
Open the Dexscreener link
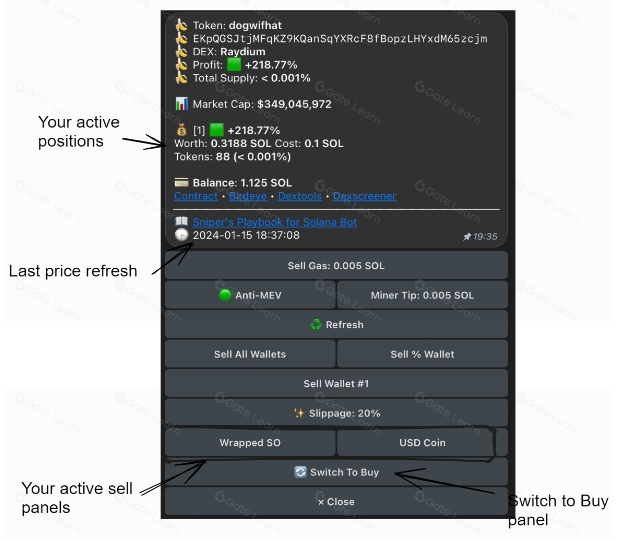pyautogui.click(x=364, y=196)
